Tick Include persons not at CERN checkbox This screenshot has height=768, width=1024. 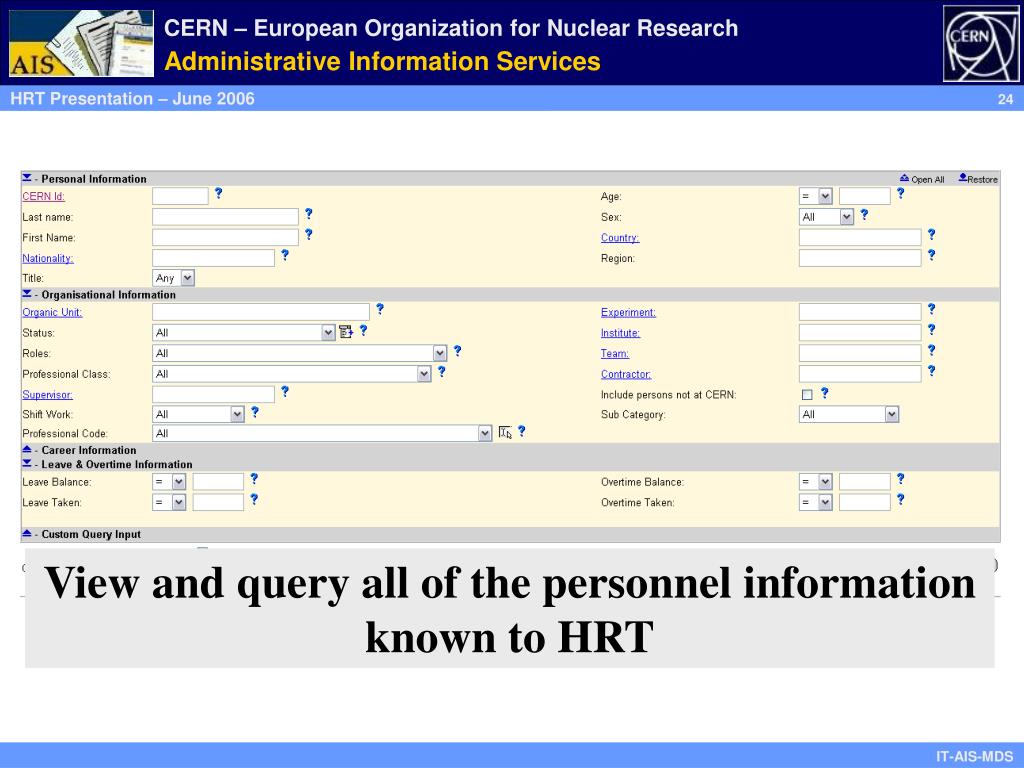click(807, 394)
